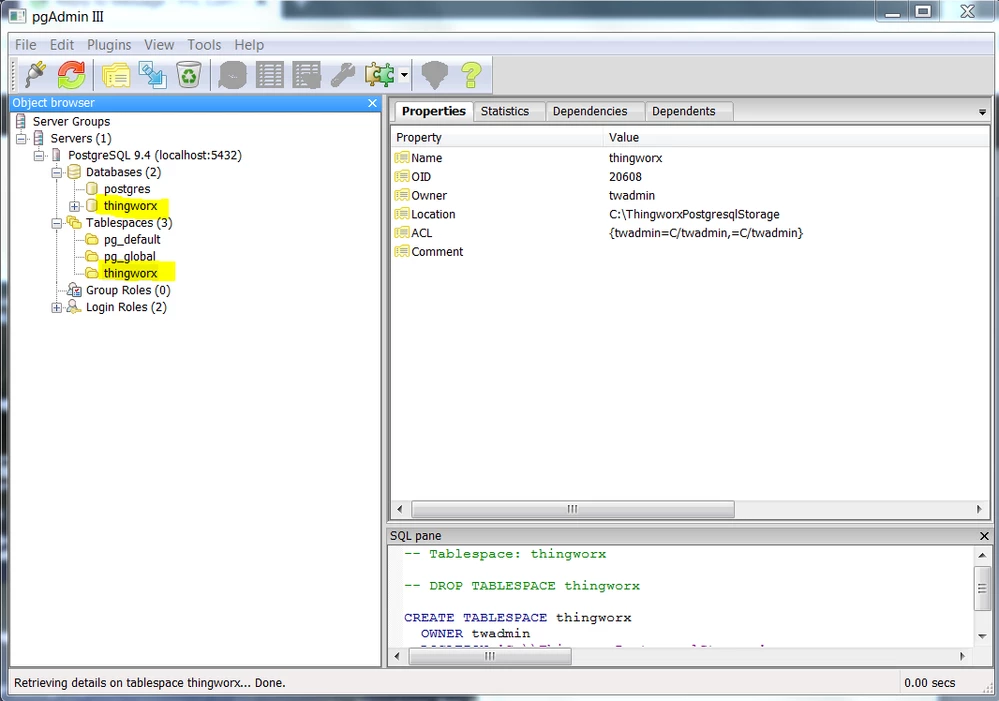
Task: Click the PostgreSQL 9.4 server icon
Action: tap(57, 155)
